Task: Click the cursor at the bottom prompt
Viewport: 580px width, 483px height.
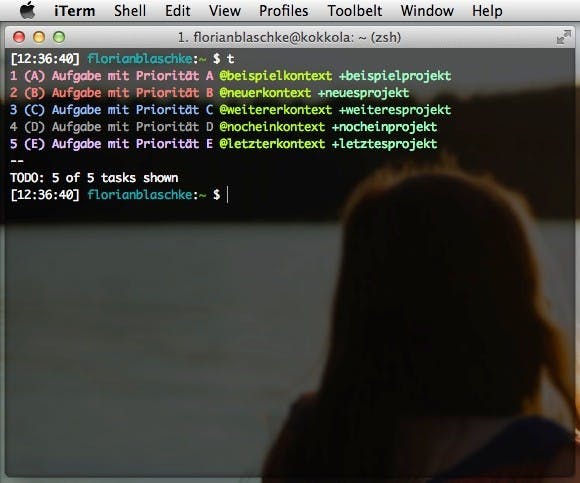Action: coord(227,195)
